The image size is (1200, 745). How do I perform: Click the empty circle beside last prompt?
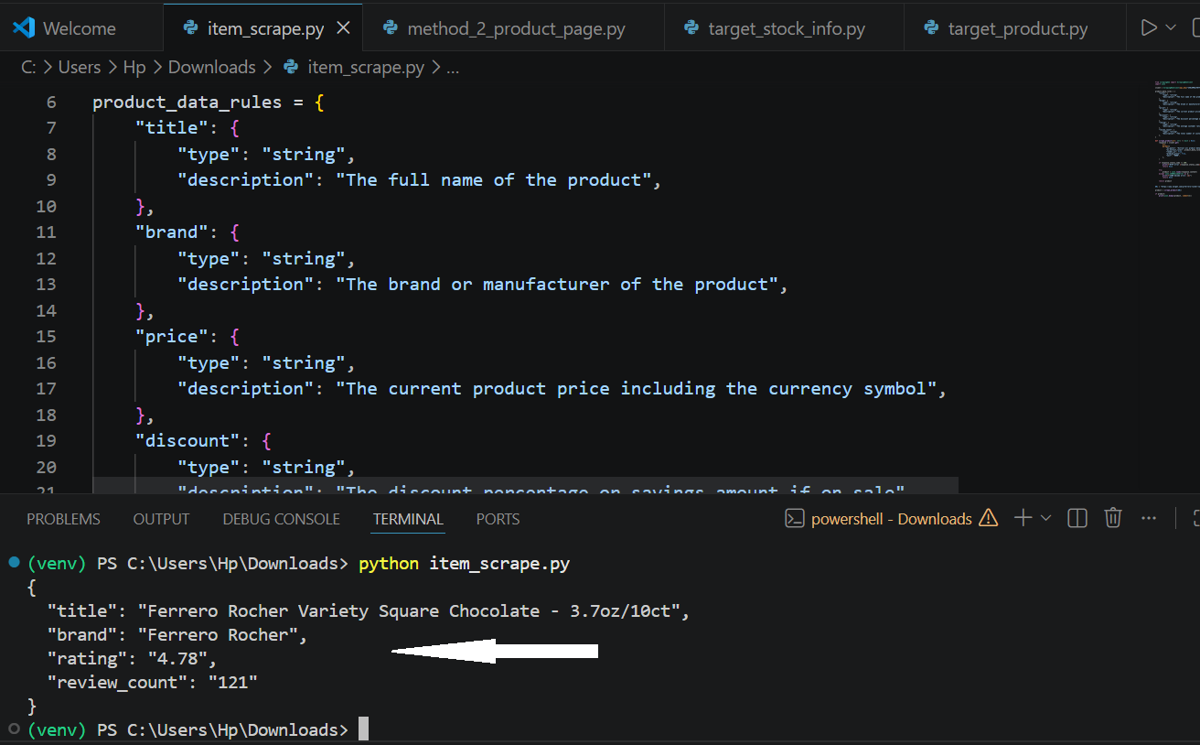(x=14, y=729)
